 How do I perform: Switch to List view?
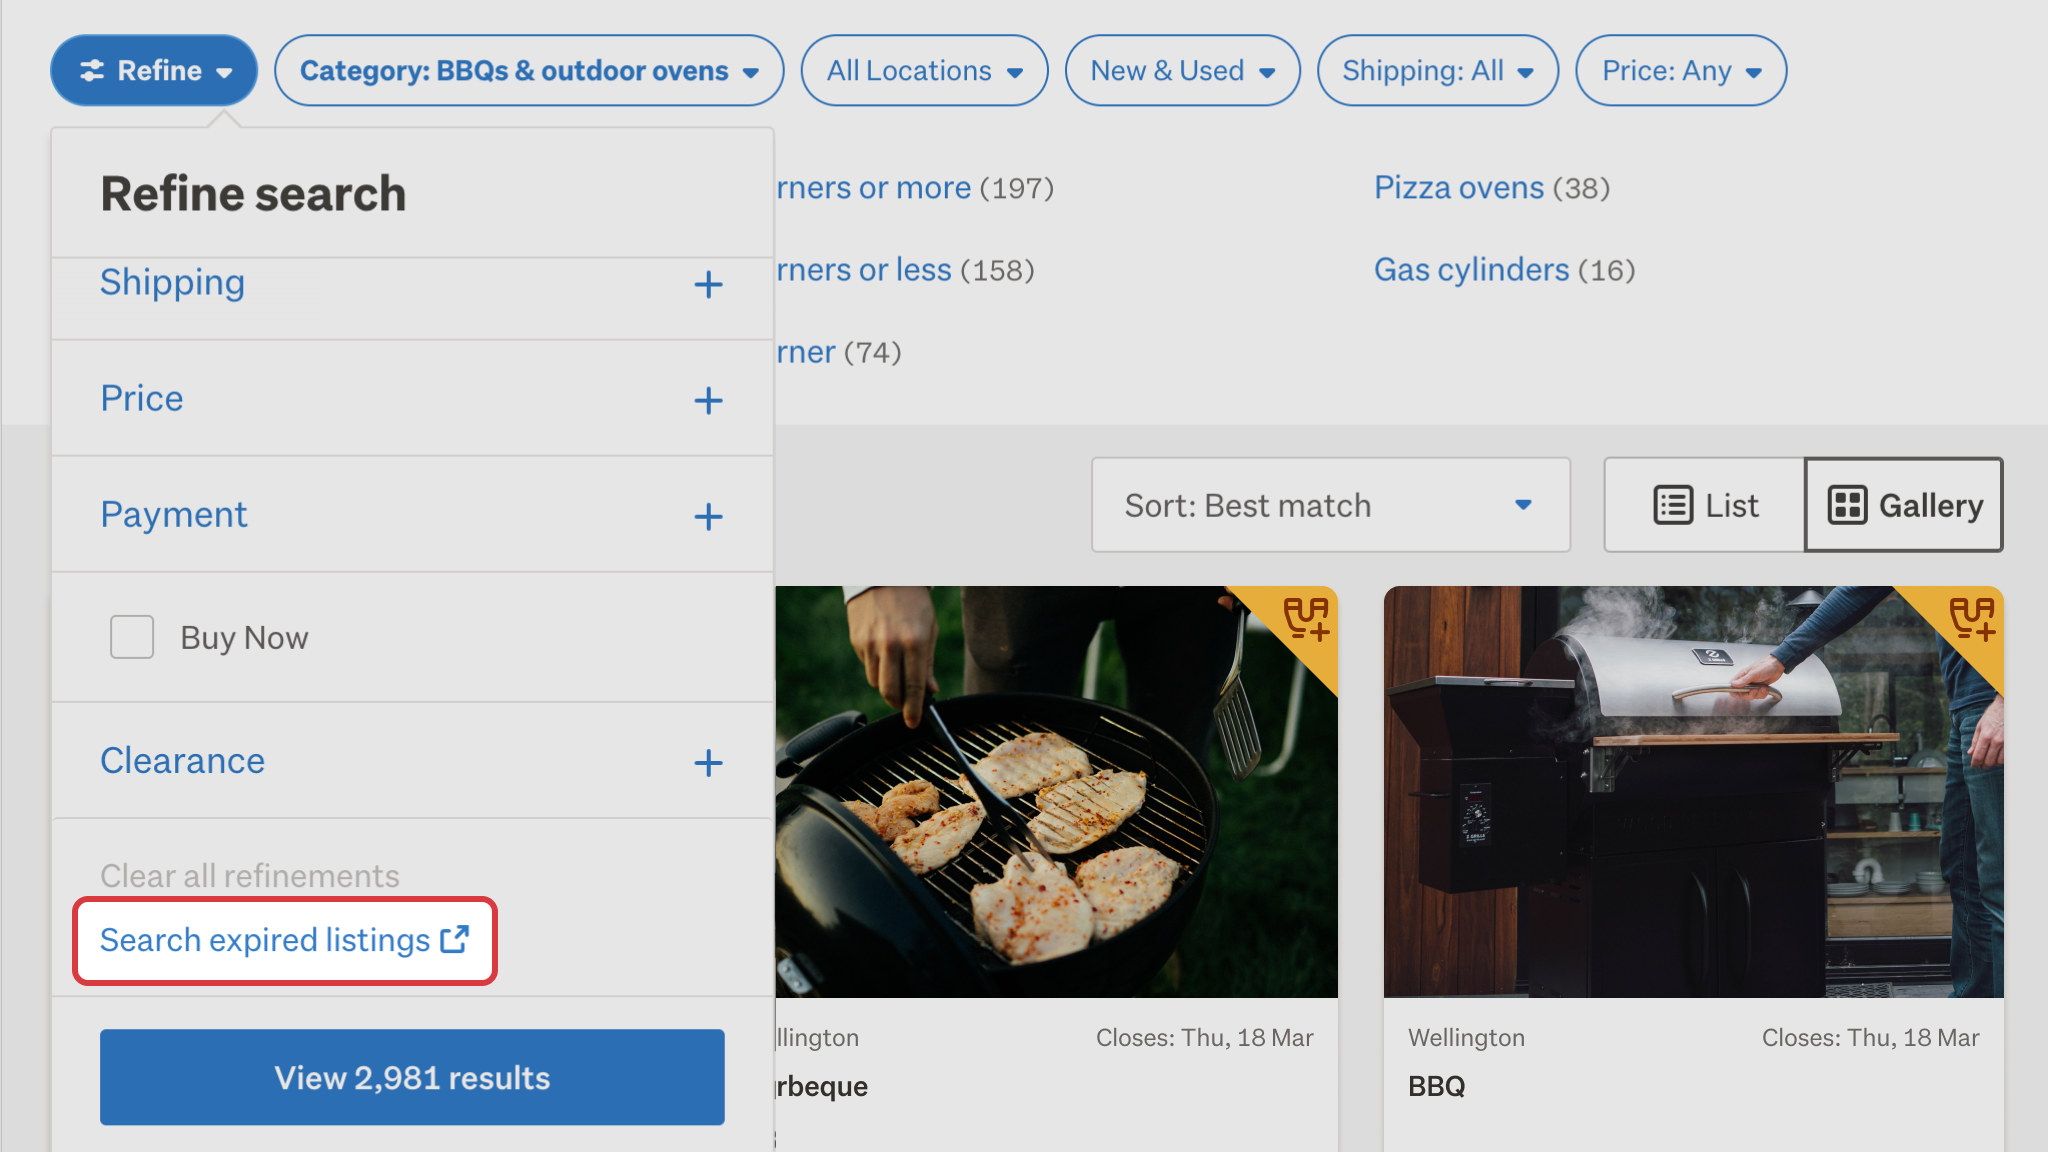point(1705,505)
